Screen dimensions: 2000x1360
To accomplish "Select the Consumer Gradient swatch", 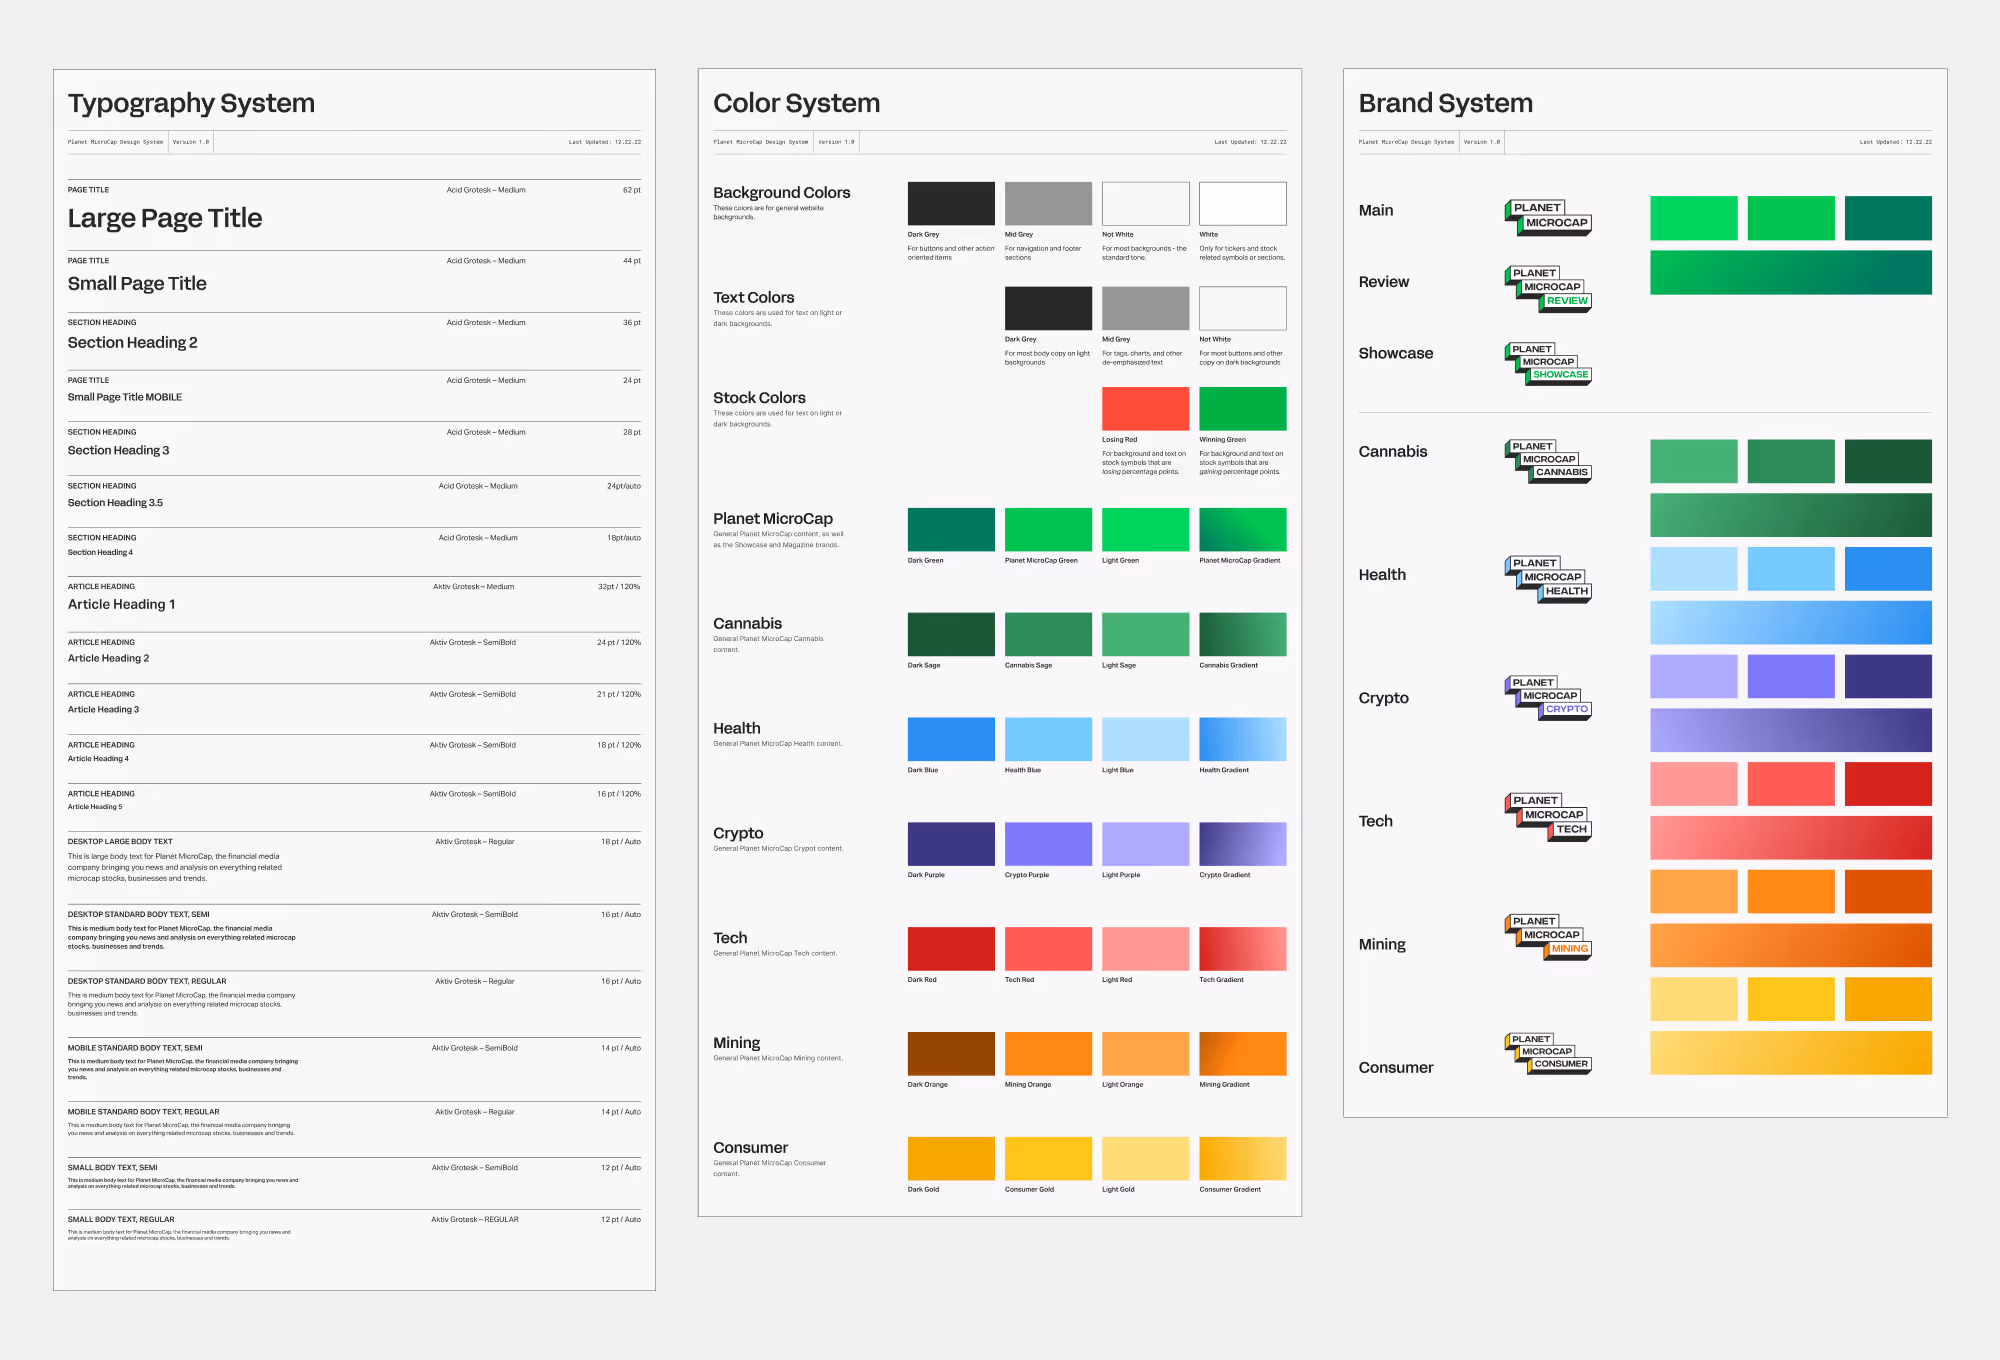I will click(1243, 1159).
